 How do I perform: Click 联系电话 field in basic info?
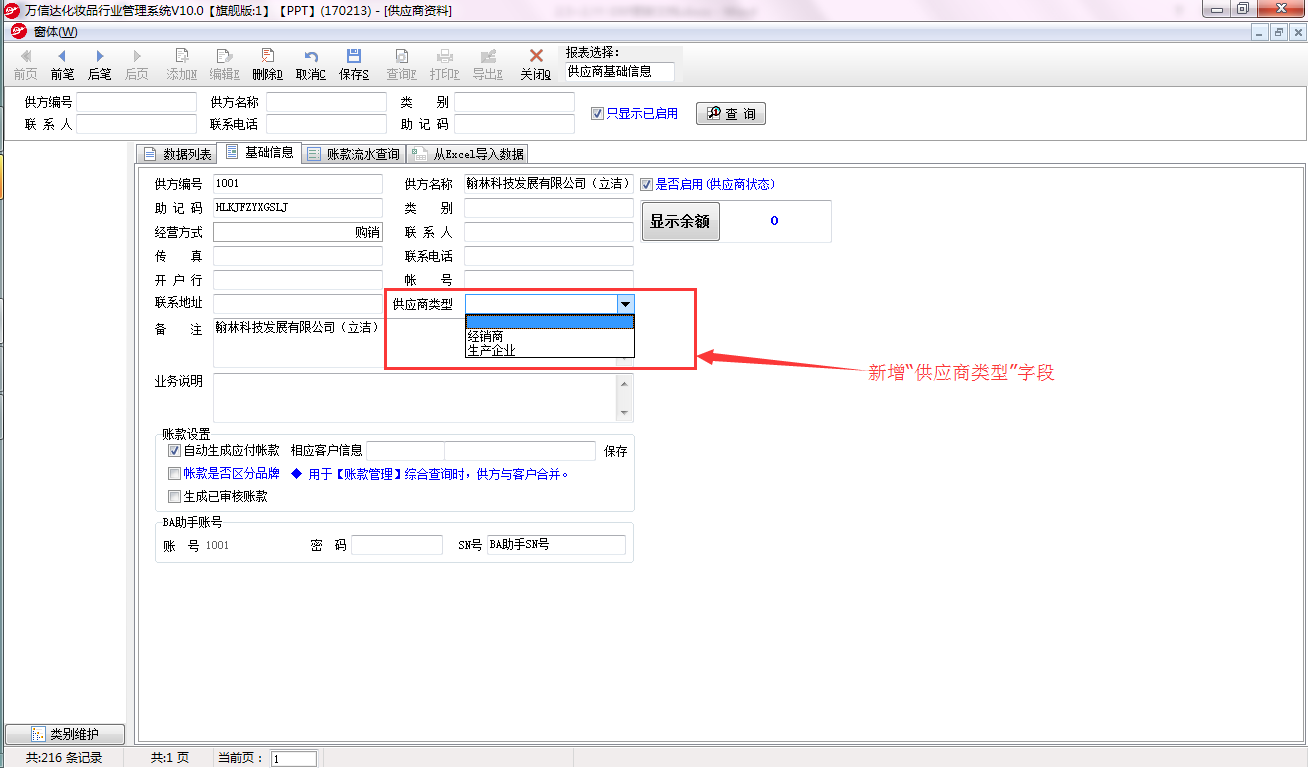tap(549, 256)
